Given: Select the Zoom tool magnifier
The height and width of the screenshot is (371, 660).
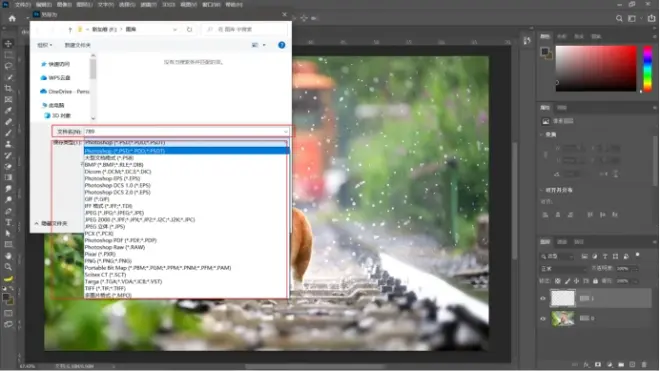Looking at the screenshot, I should 8,267.
